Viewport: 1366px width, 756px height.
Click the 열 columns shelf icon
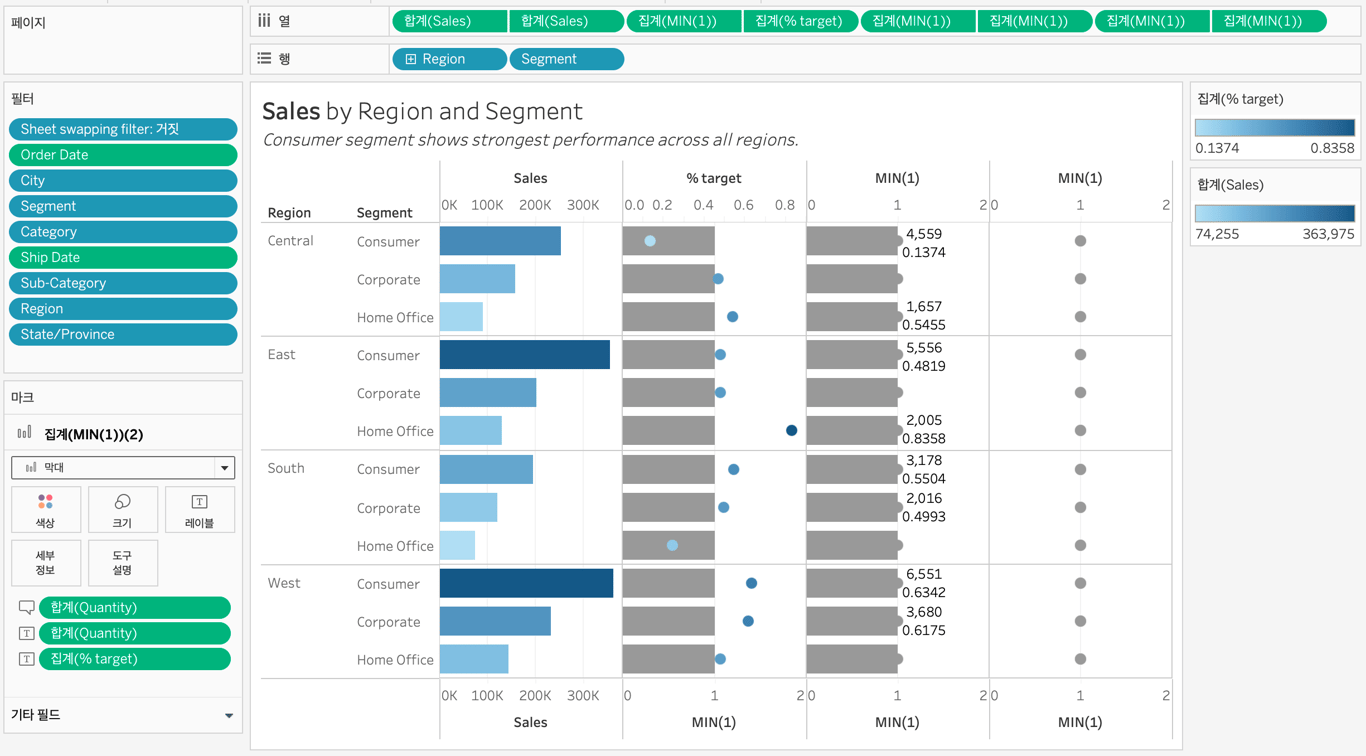tap(265, 21)
